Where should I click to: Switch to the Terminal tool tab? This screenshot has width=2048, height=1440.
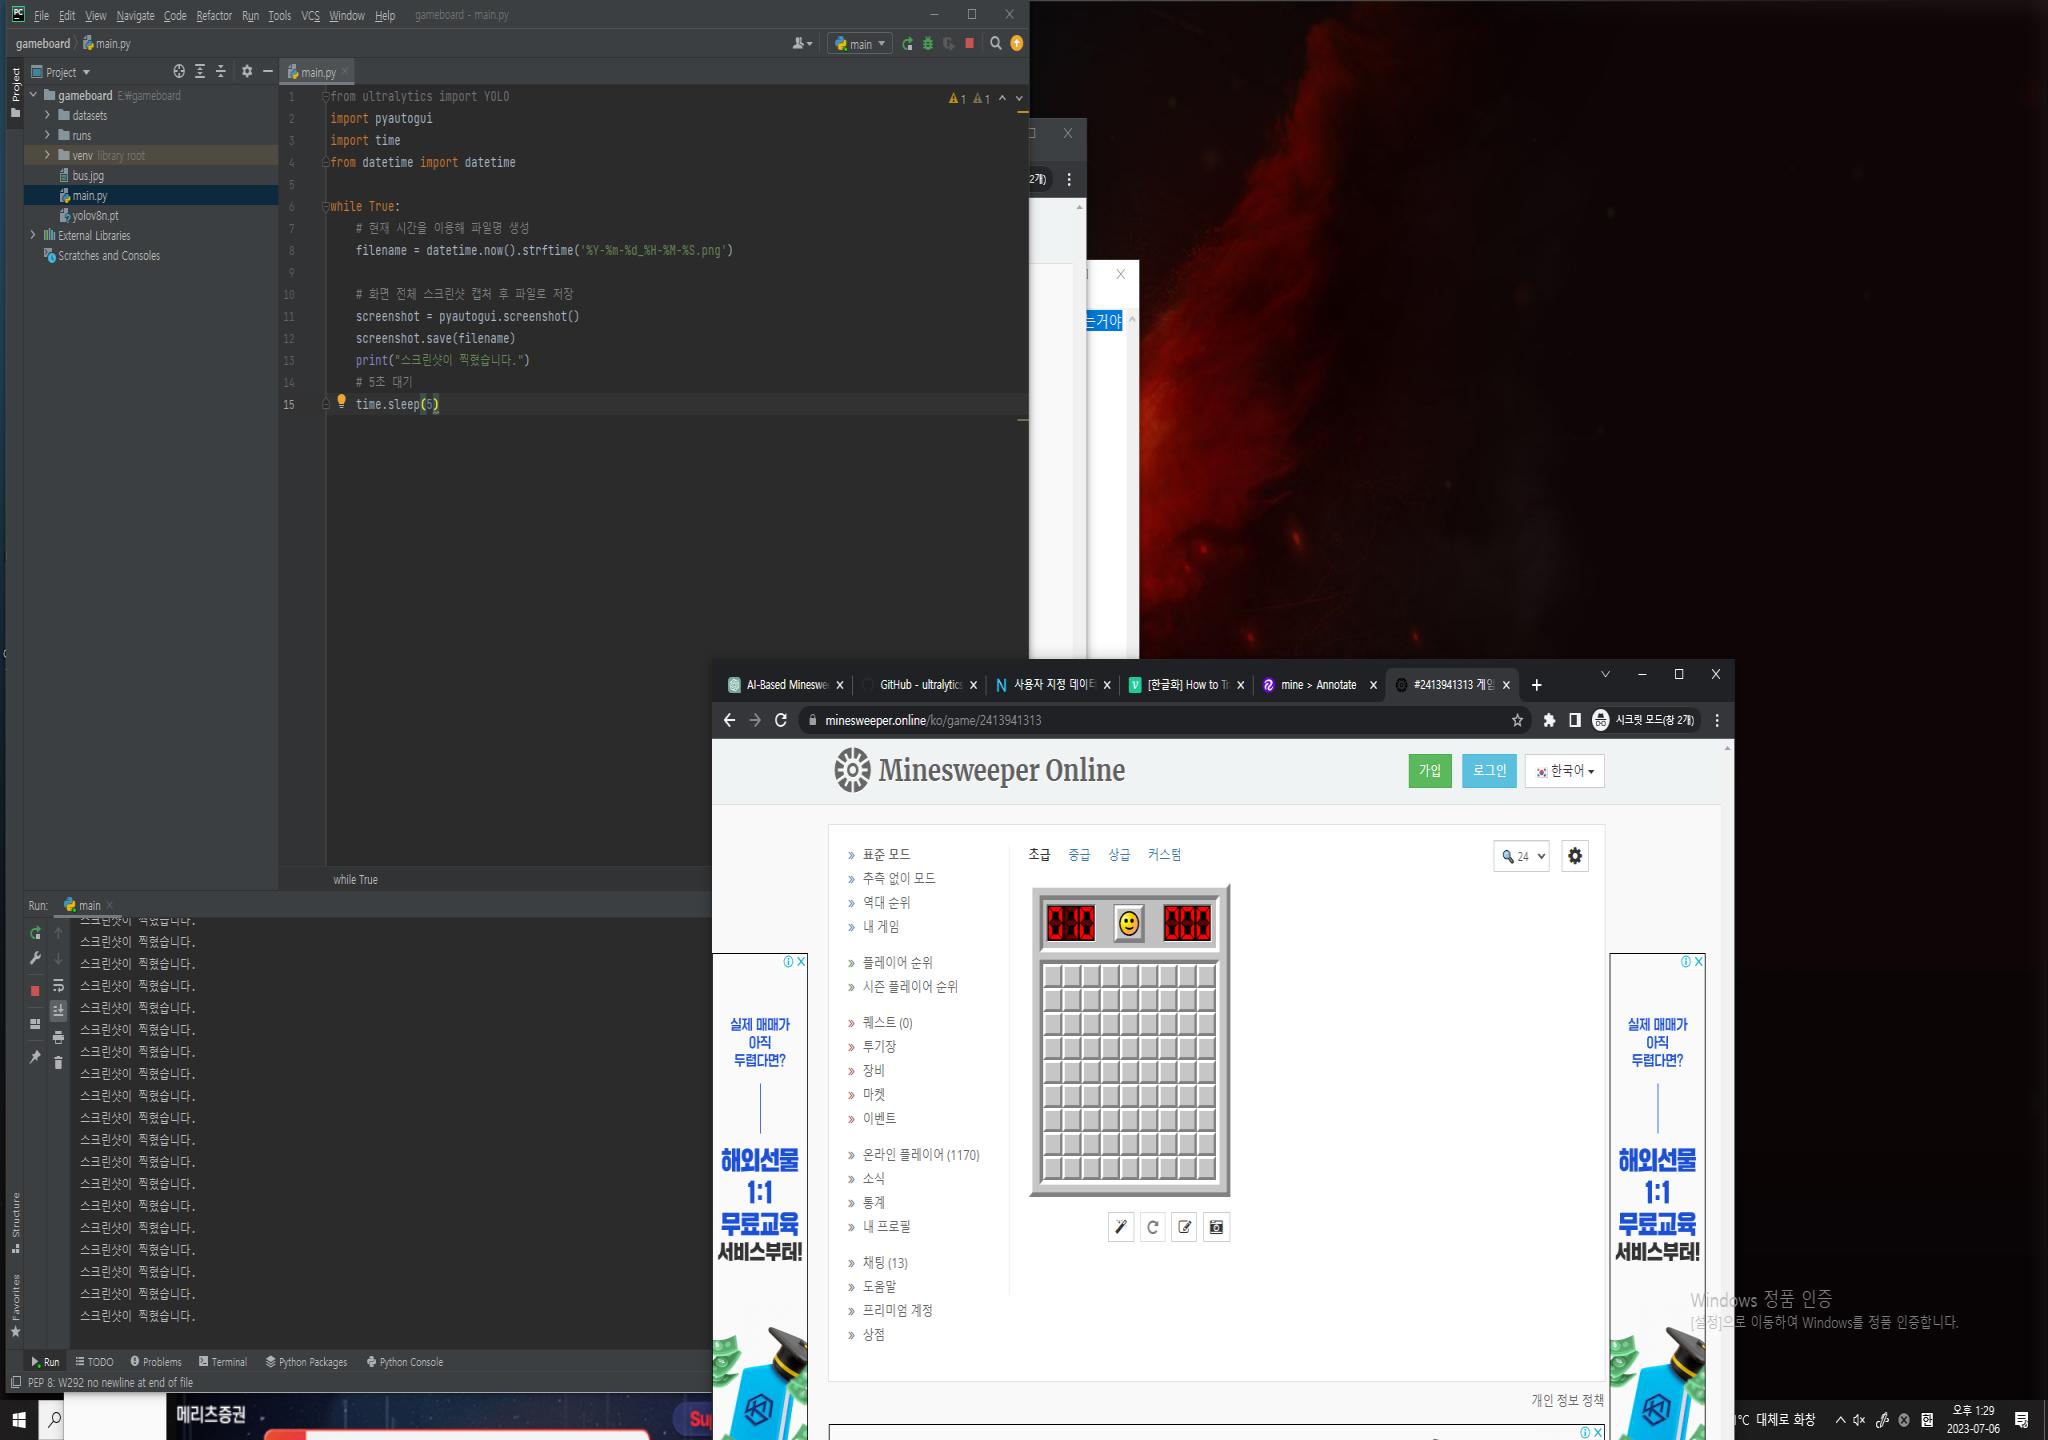coord(222,1362)
